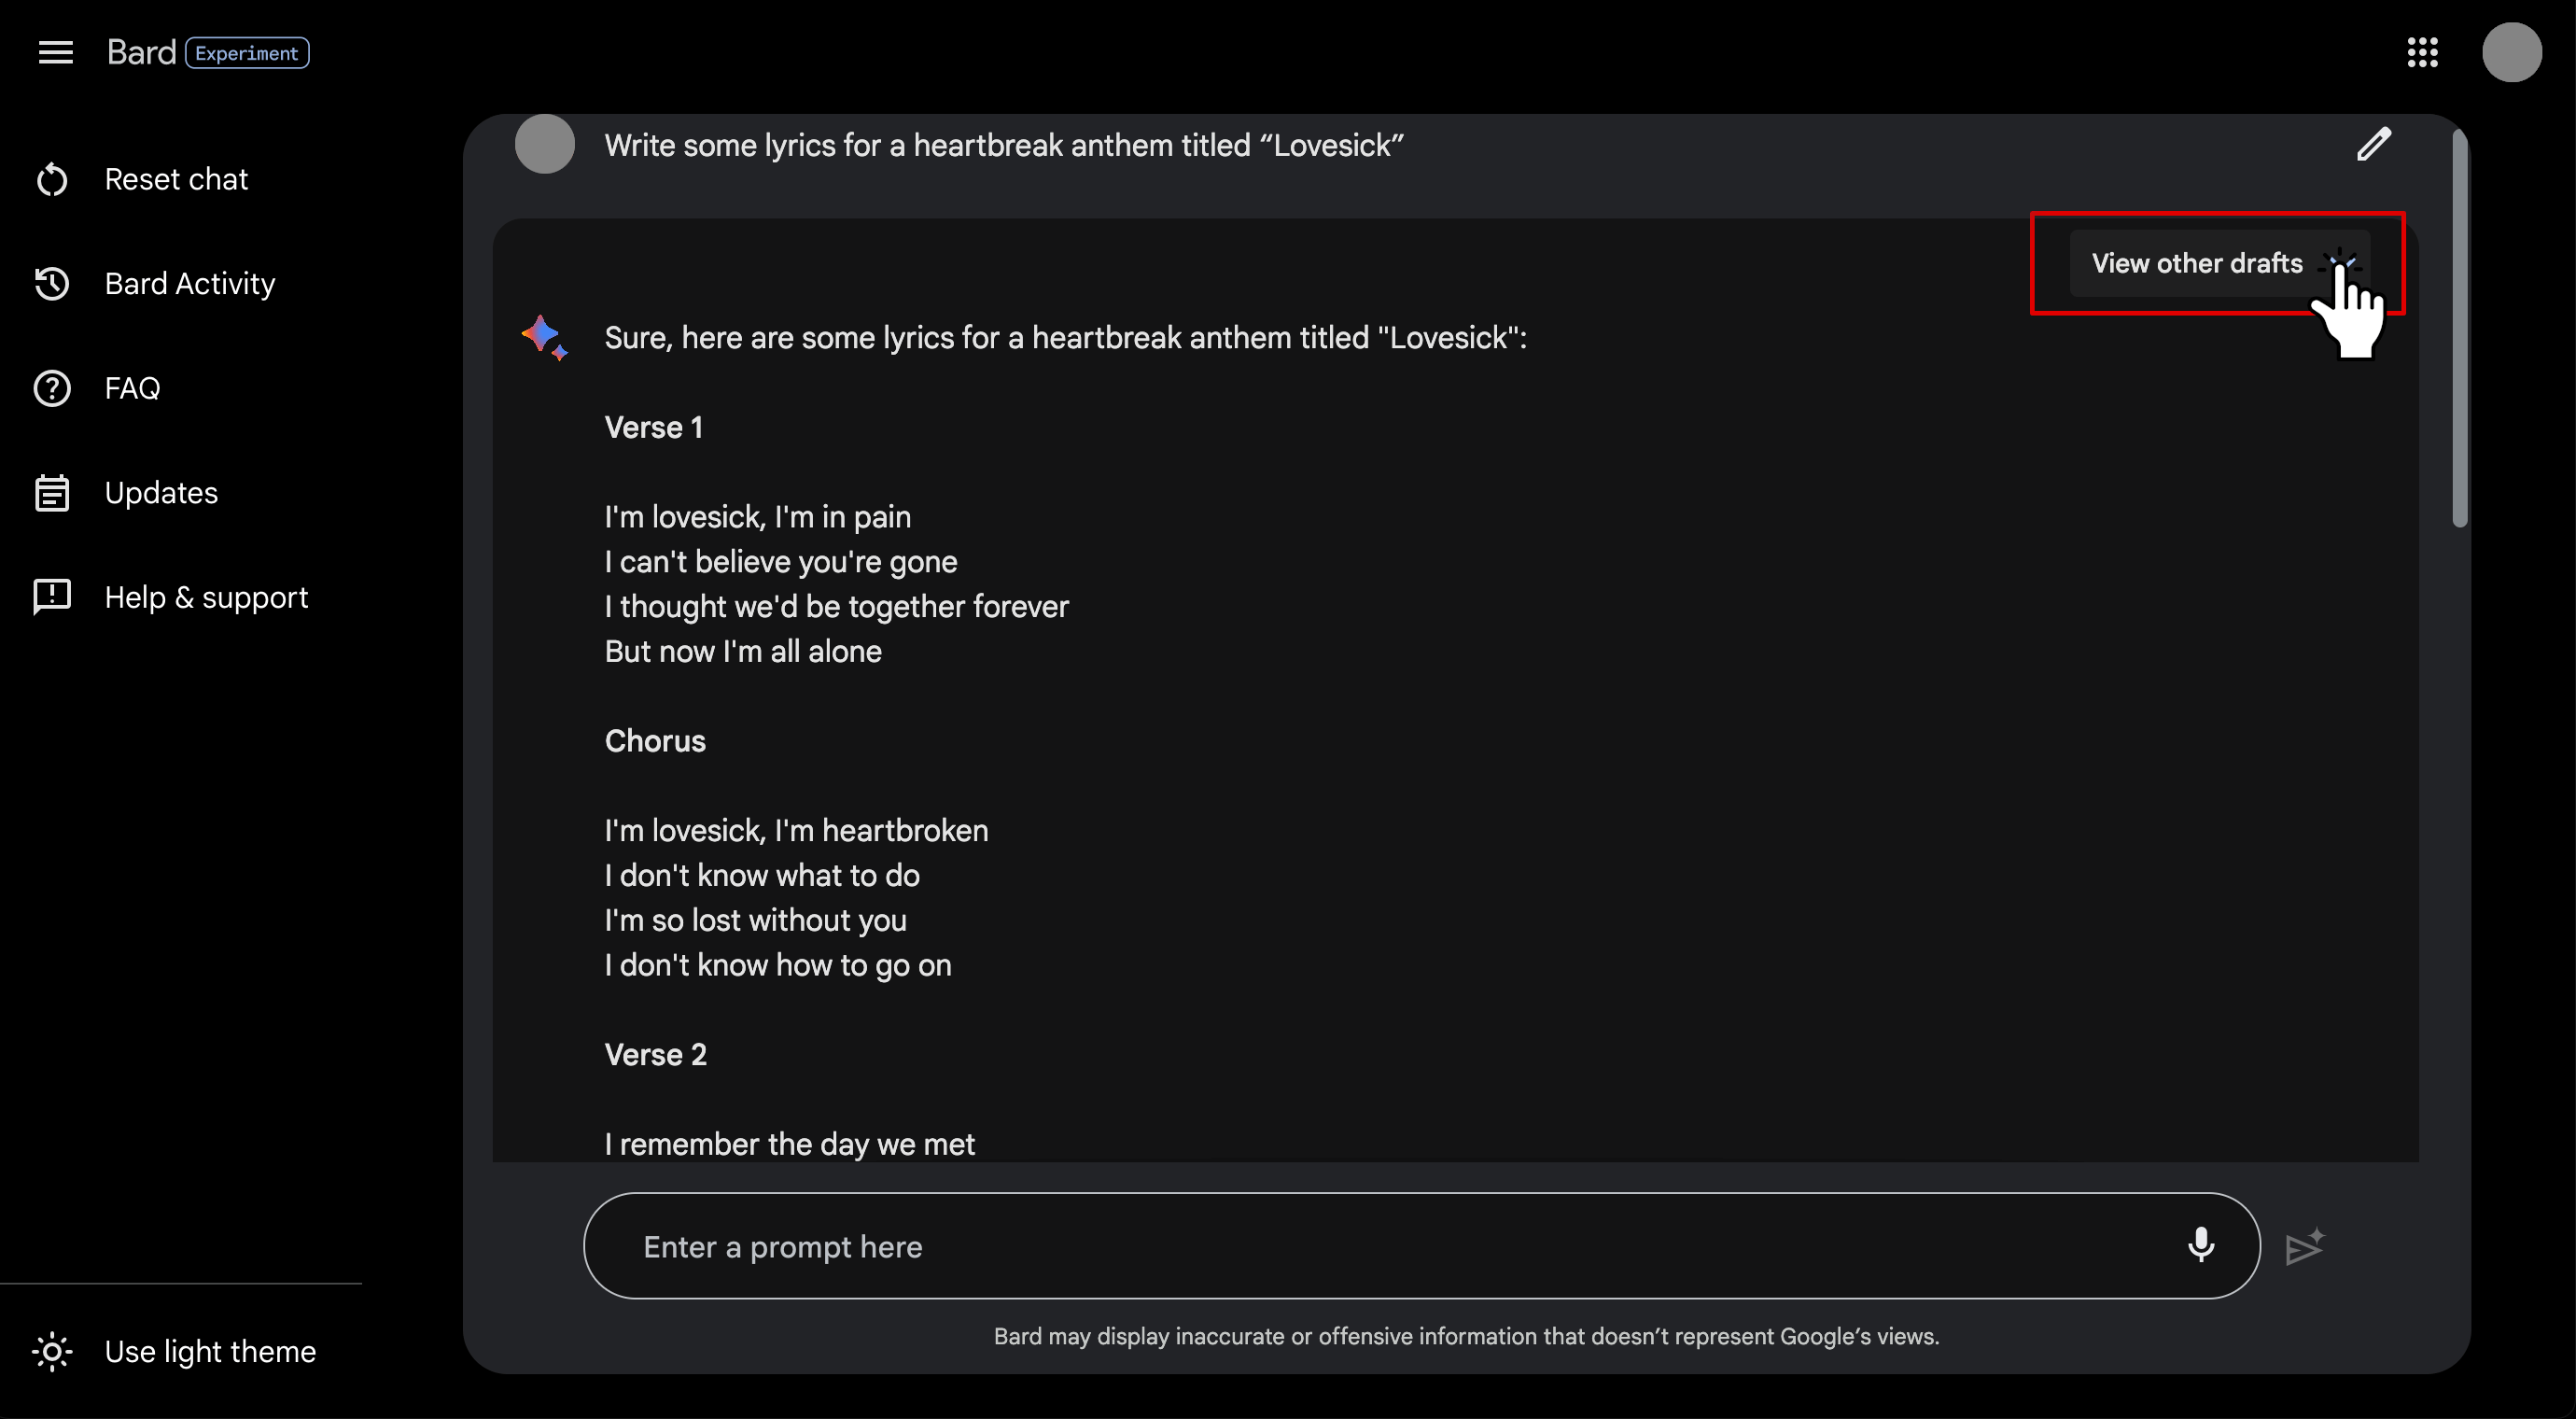The height and width of the screenshot is (1419, 2576).
Task: Select Bard Activity in sidebar
Action: click(190, 284)
